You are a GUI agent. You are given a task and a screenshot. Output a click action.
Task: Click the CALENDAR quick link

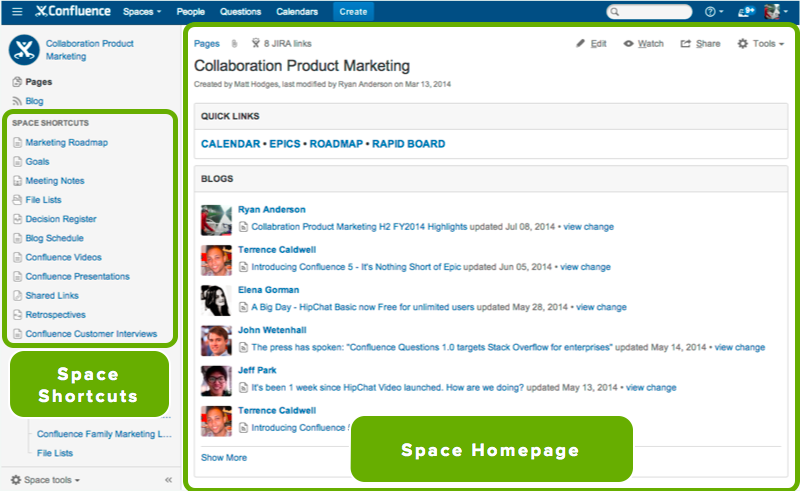(x=231, y=144)
